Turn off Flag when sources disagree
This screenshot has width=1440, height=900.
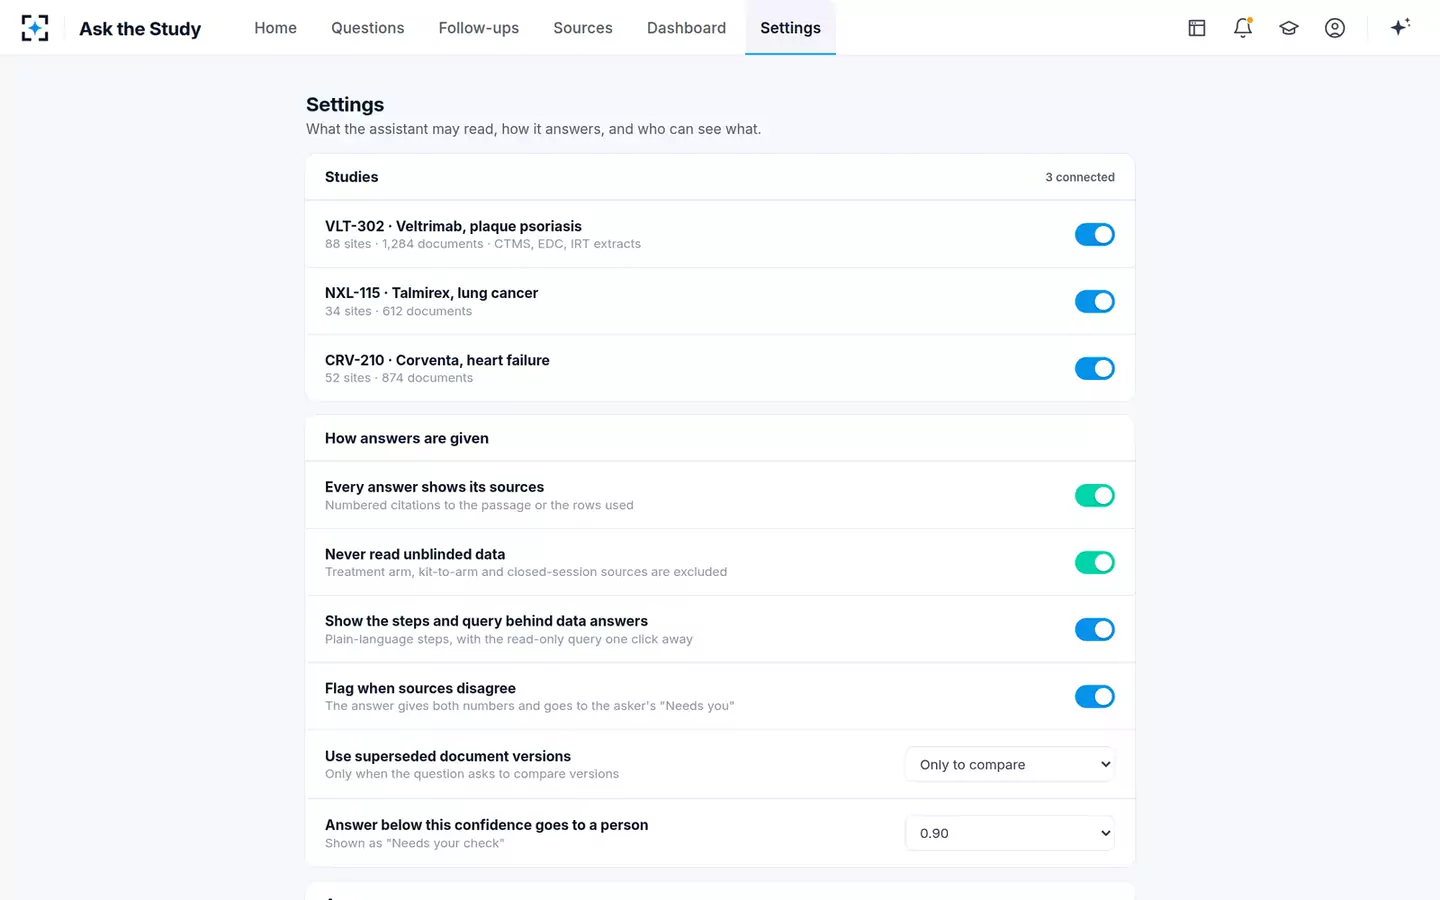tap(1095, 696)
